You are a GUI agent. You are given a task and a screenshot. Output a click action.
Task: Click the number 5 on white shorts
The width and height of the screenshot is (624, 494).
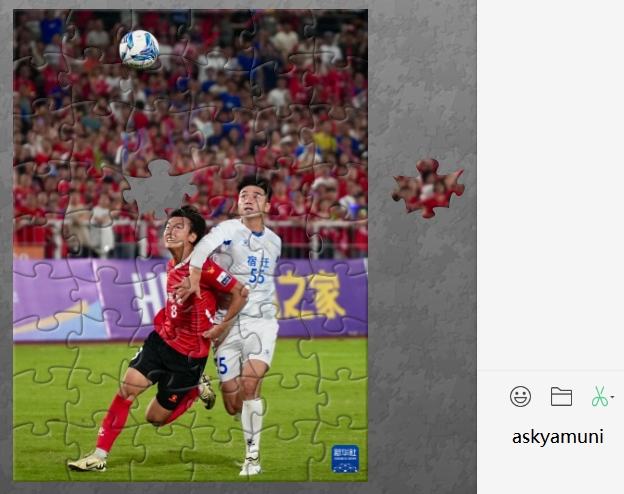pos(222,365)
